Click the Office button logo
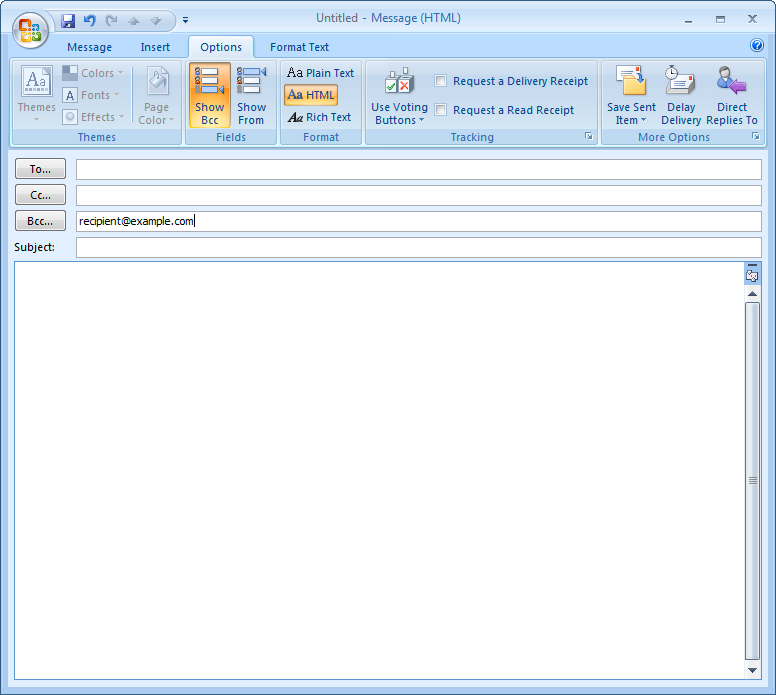The height and width of the screenshot is (695, 776). pyautogui.click(x=30, y=29)
